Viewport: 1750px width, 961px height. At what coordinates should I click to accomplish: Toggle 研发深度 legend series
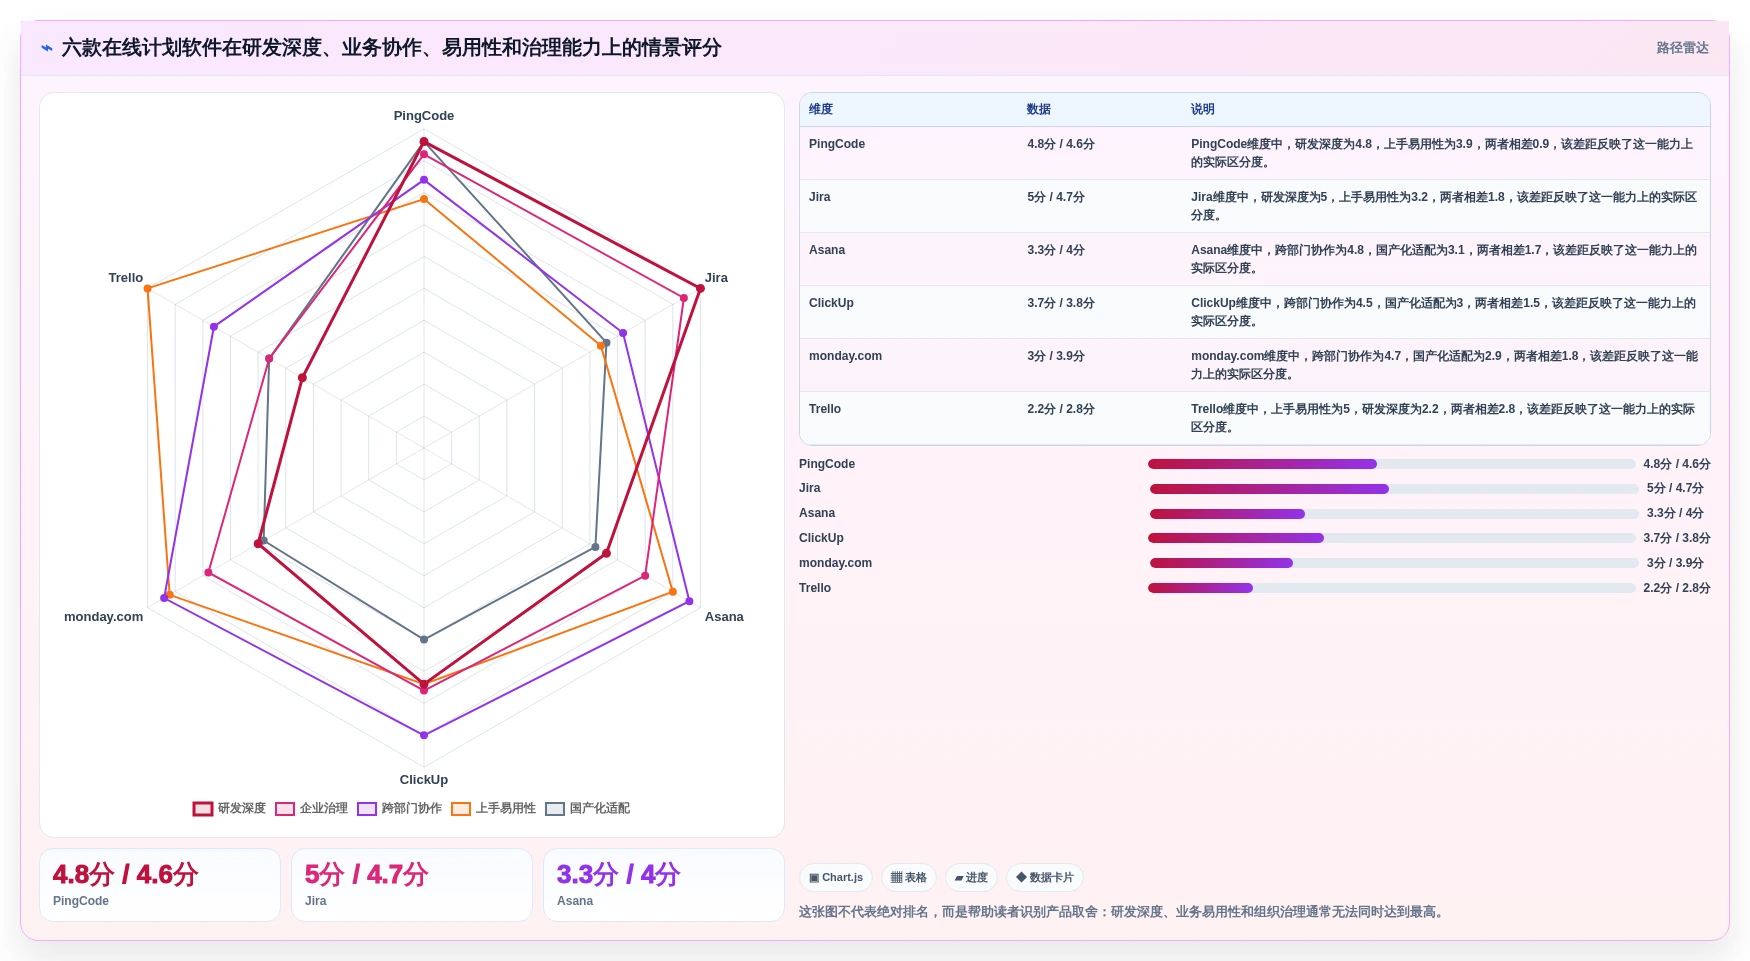tap(230, 808)
